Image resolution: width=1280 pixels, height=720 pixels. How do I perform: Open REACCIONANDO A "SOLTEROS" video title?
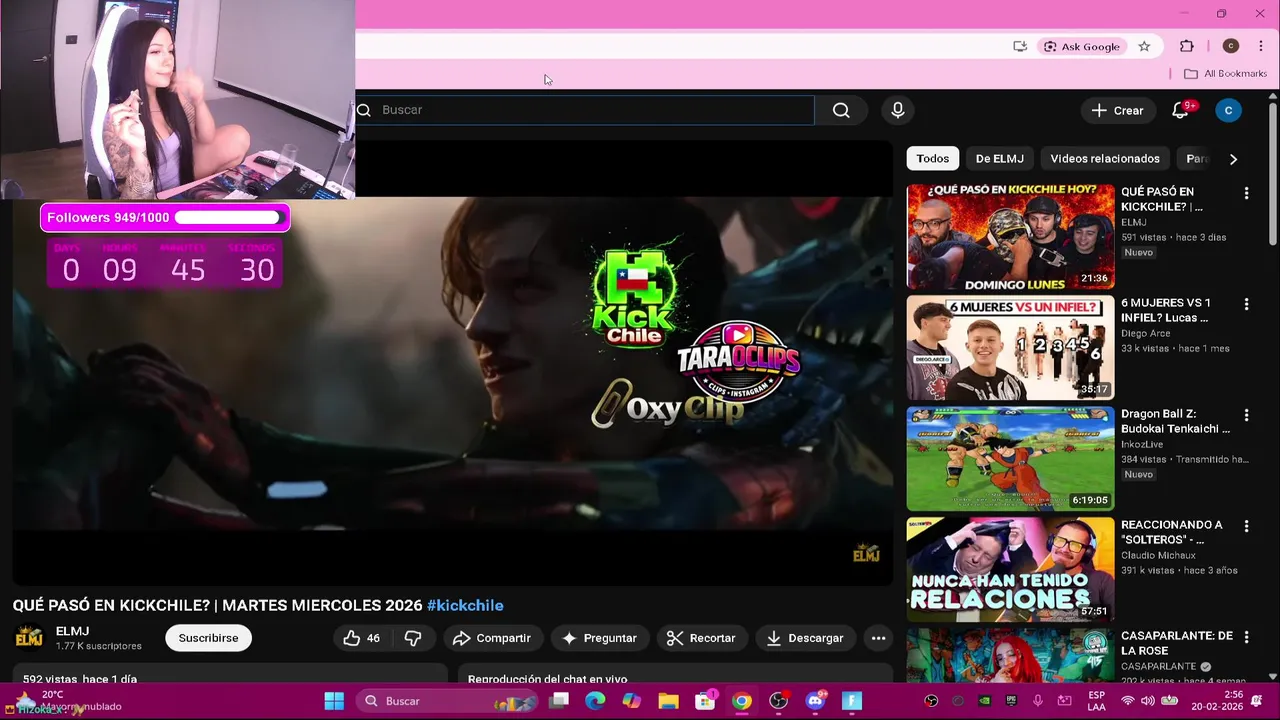[1171, 532]
